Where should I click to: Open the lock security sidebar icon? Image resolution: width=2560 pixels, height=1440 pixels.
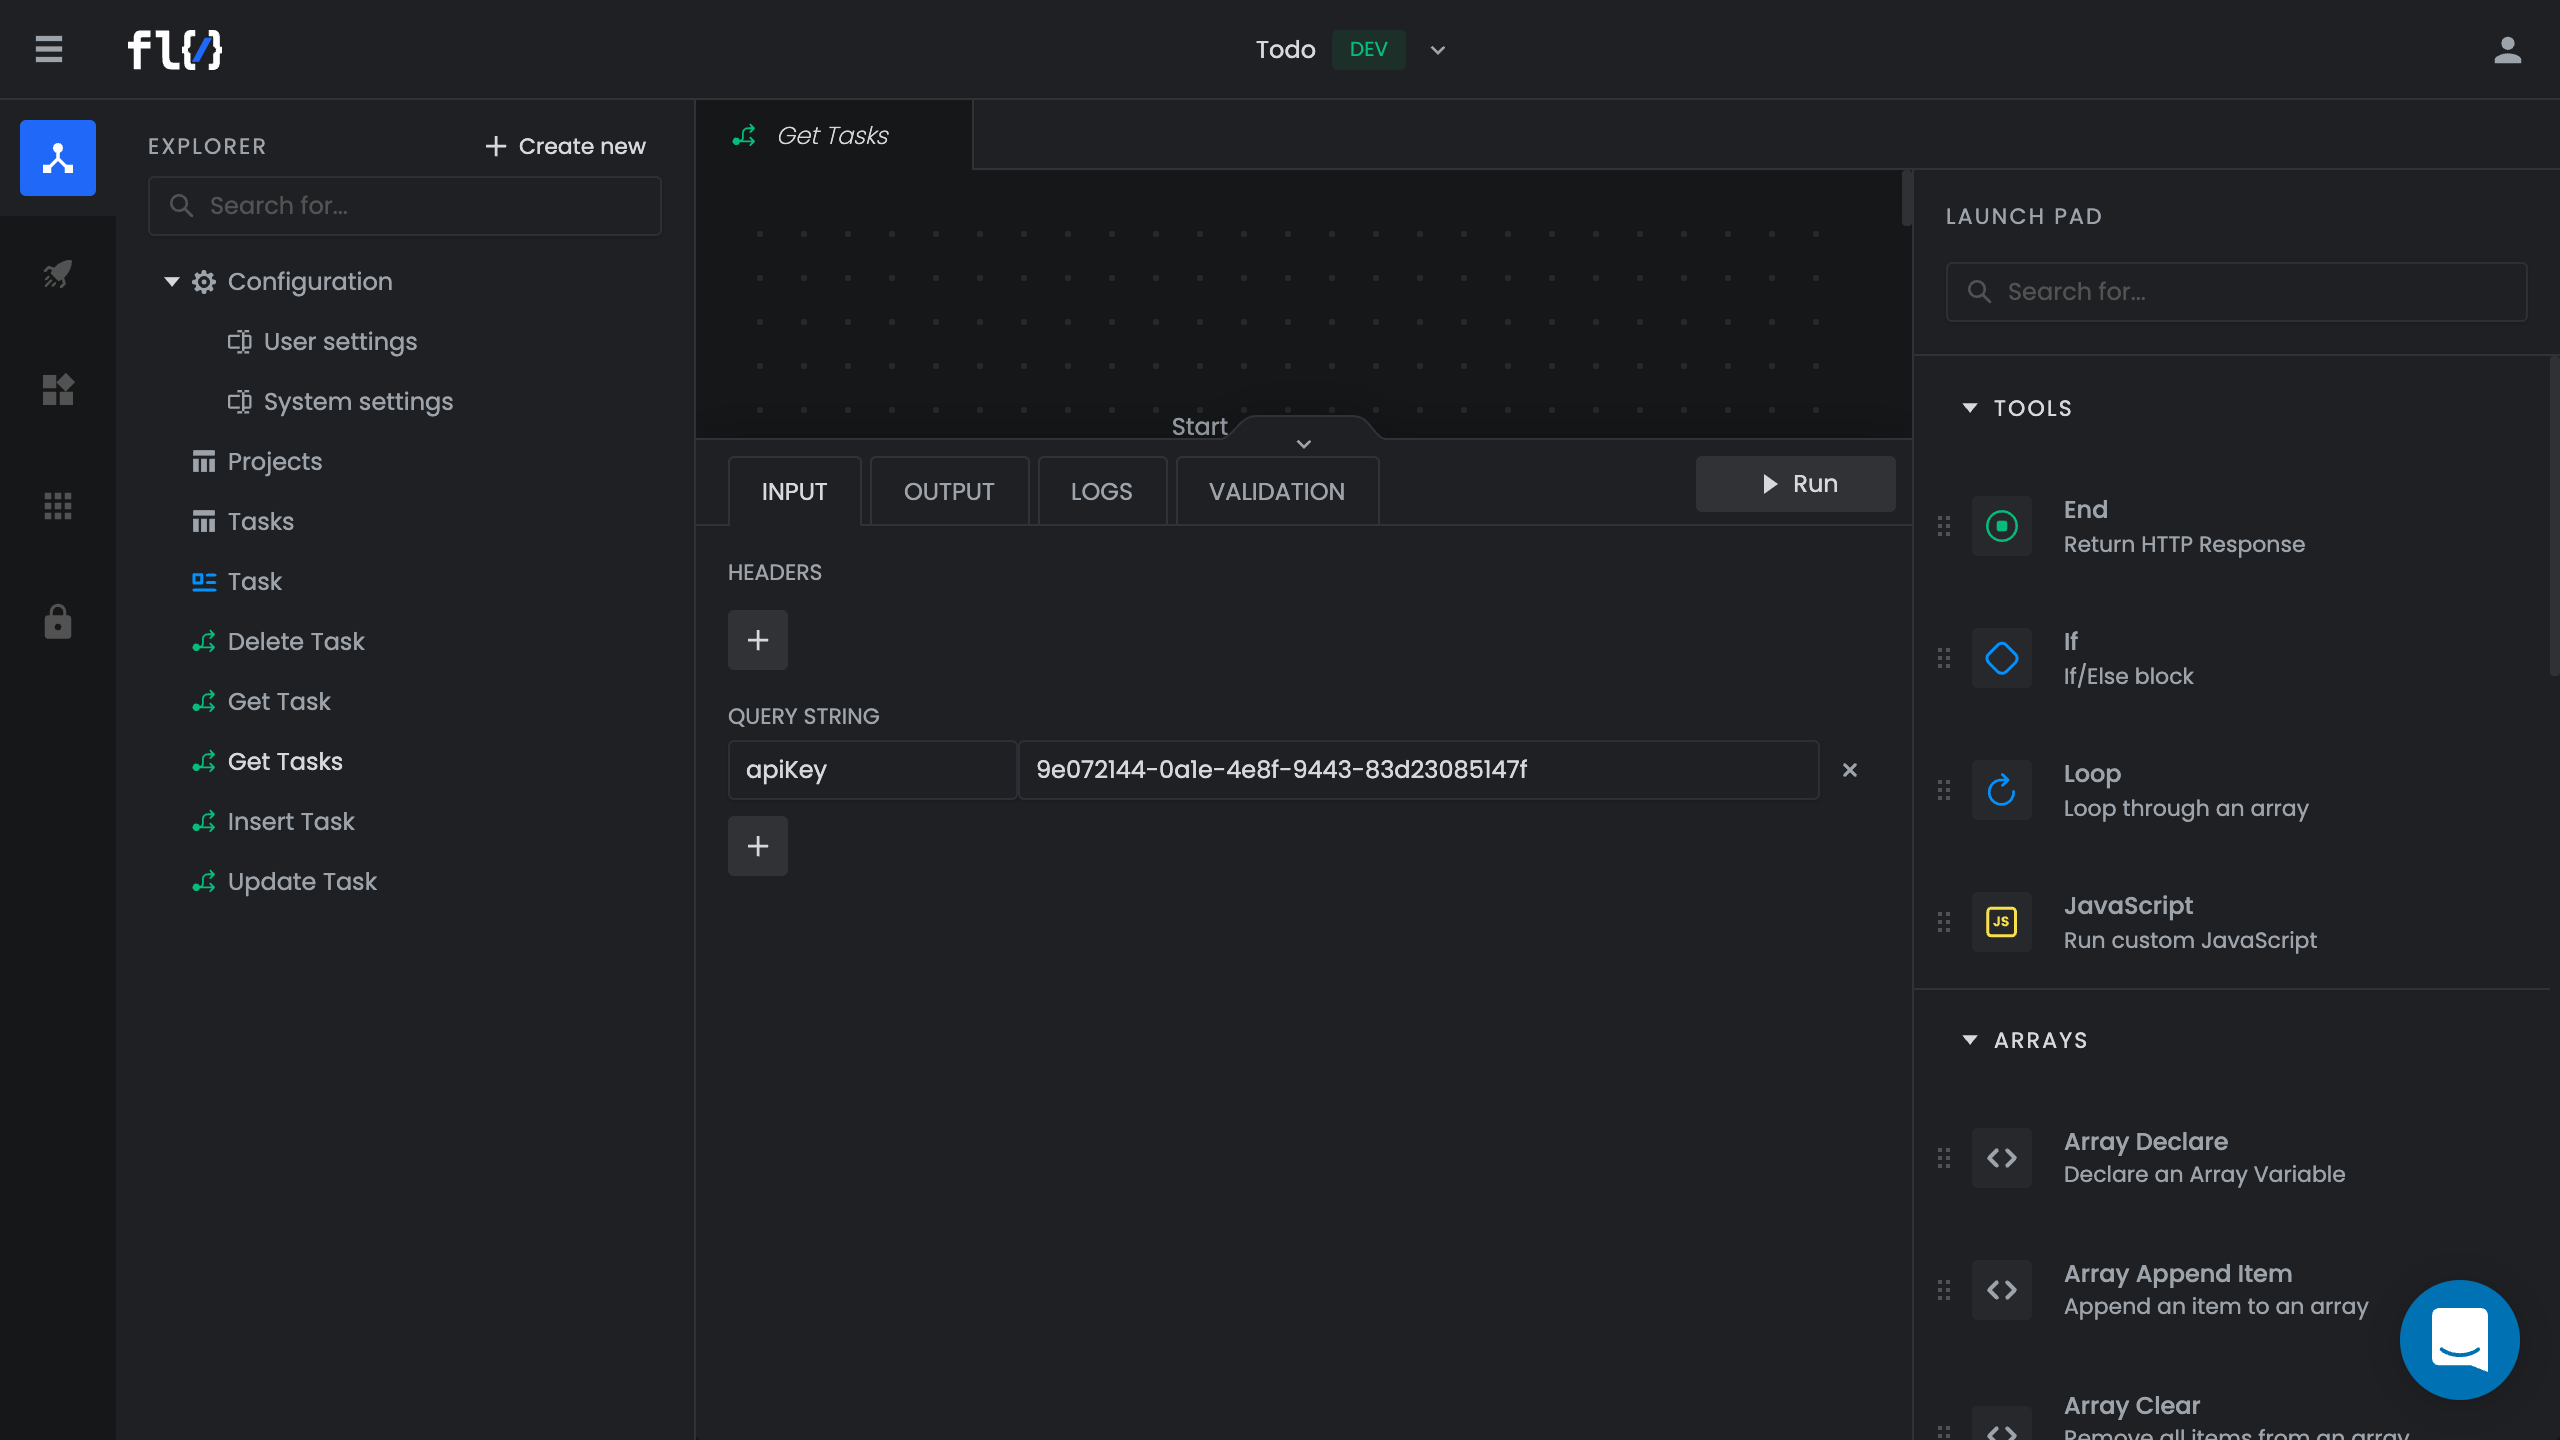pos(58,621)
